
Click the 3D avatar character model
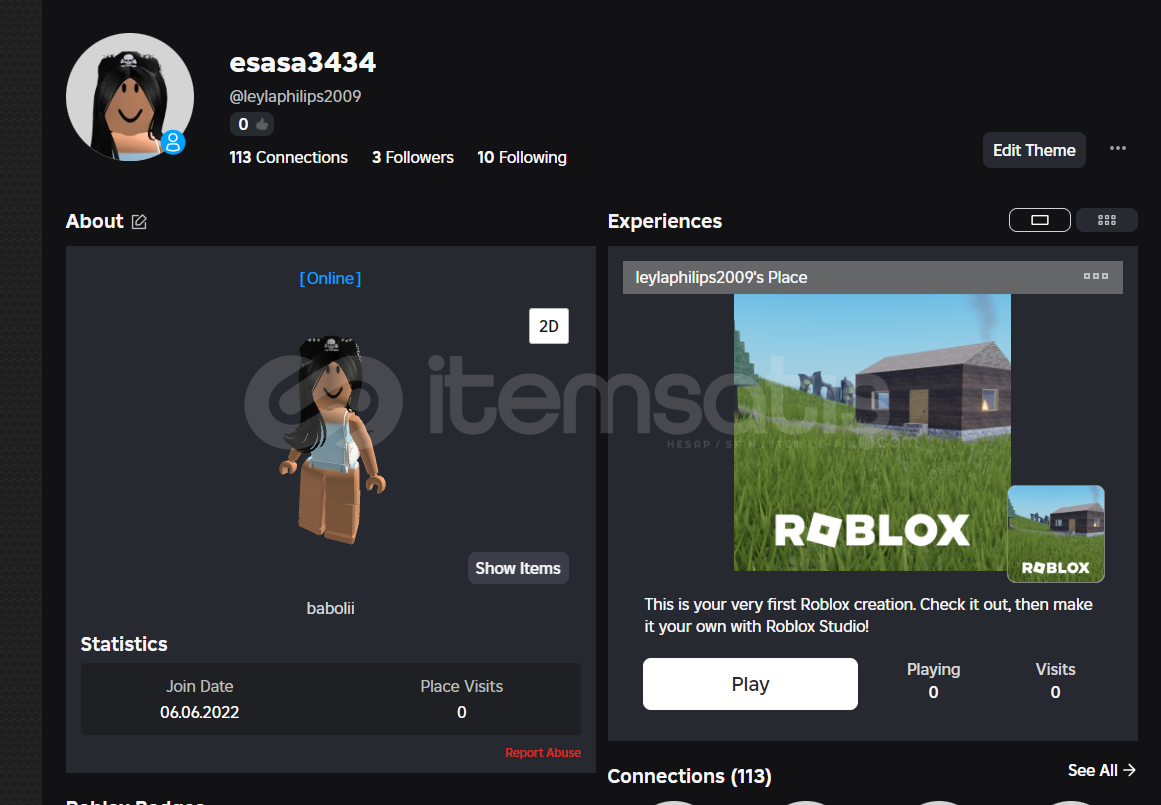coord(332,439)
